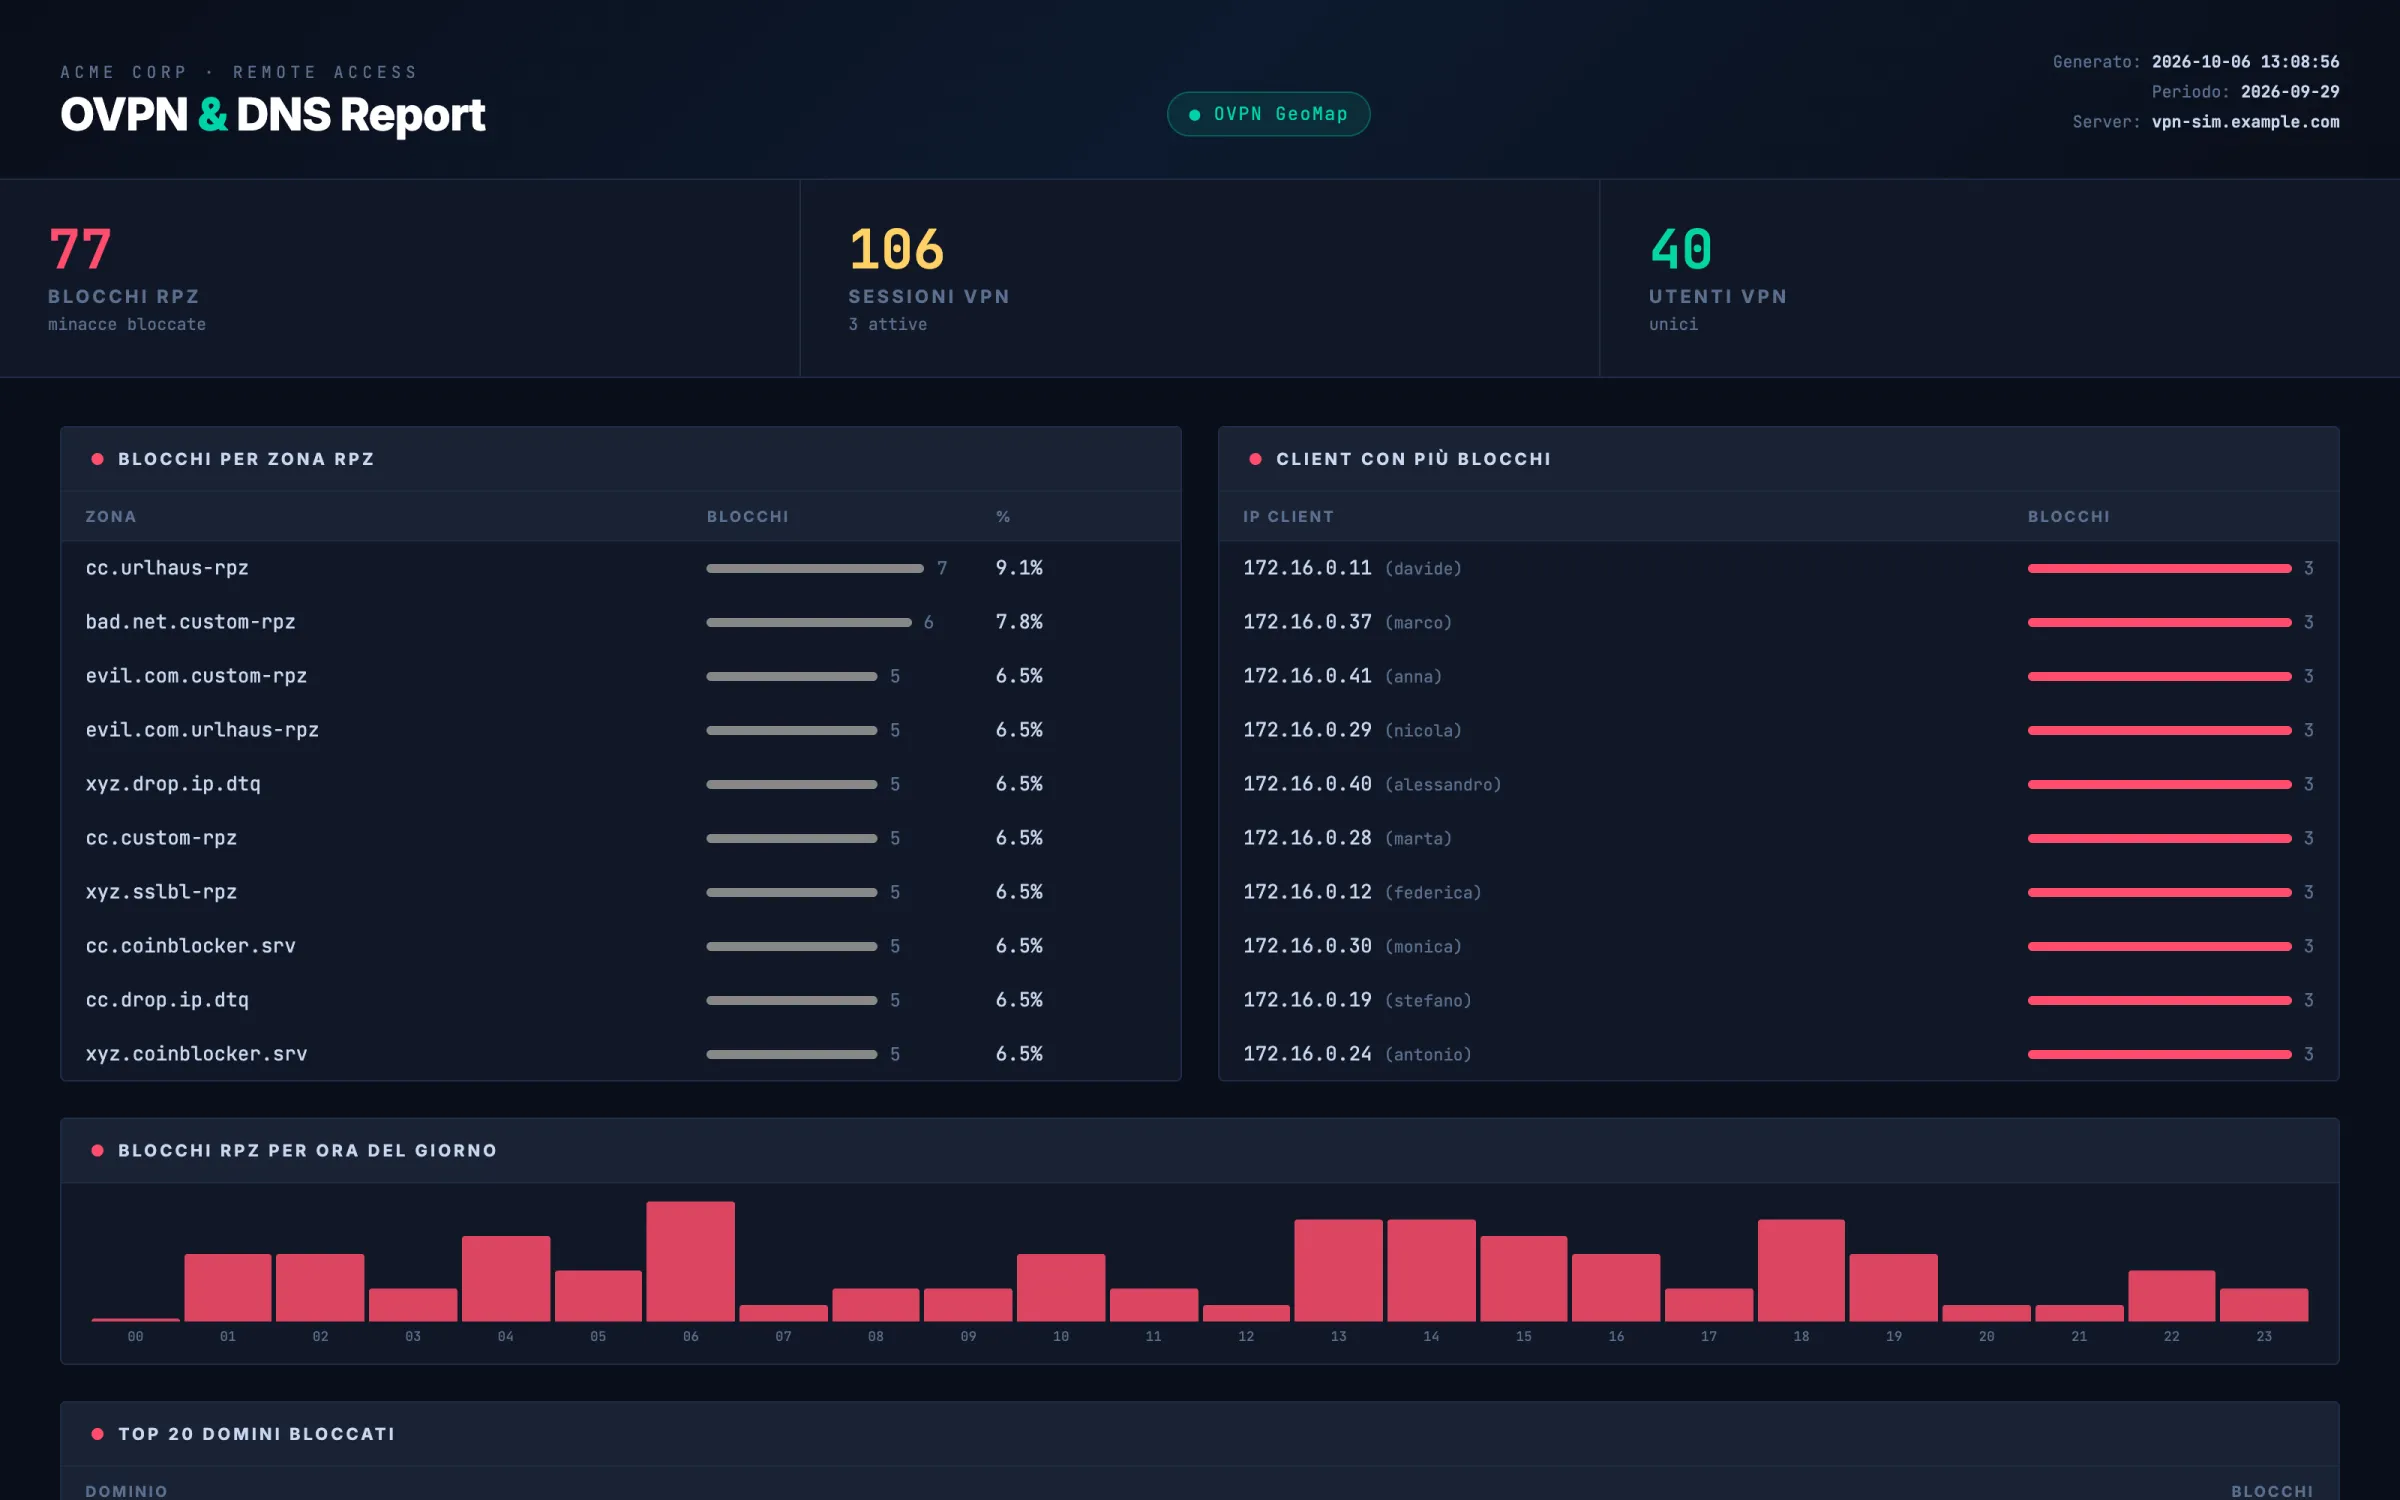This screenshot has width=2400, height=1500.
Task: Click the davide client red block bar
Action: [2159, 568]
